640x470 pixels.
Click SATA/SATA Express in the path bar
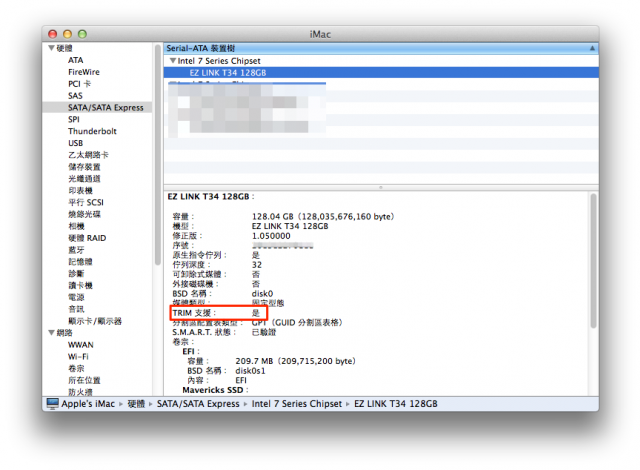click(x=198, y=403)
